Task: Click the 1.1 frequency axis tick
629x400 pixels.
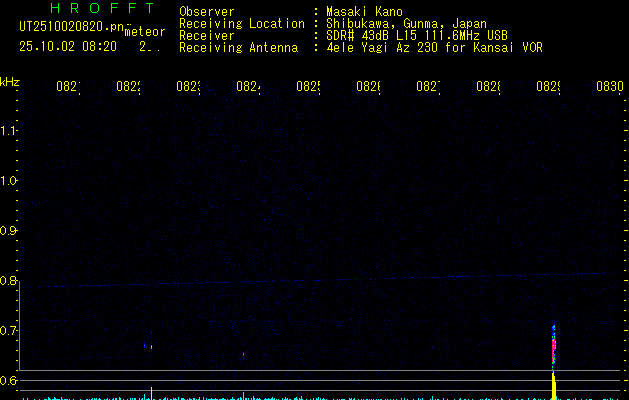Action: coord(10,131)
